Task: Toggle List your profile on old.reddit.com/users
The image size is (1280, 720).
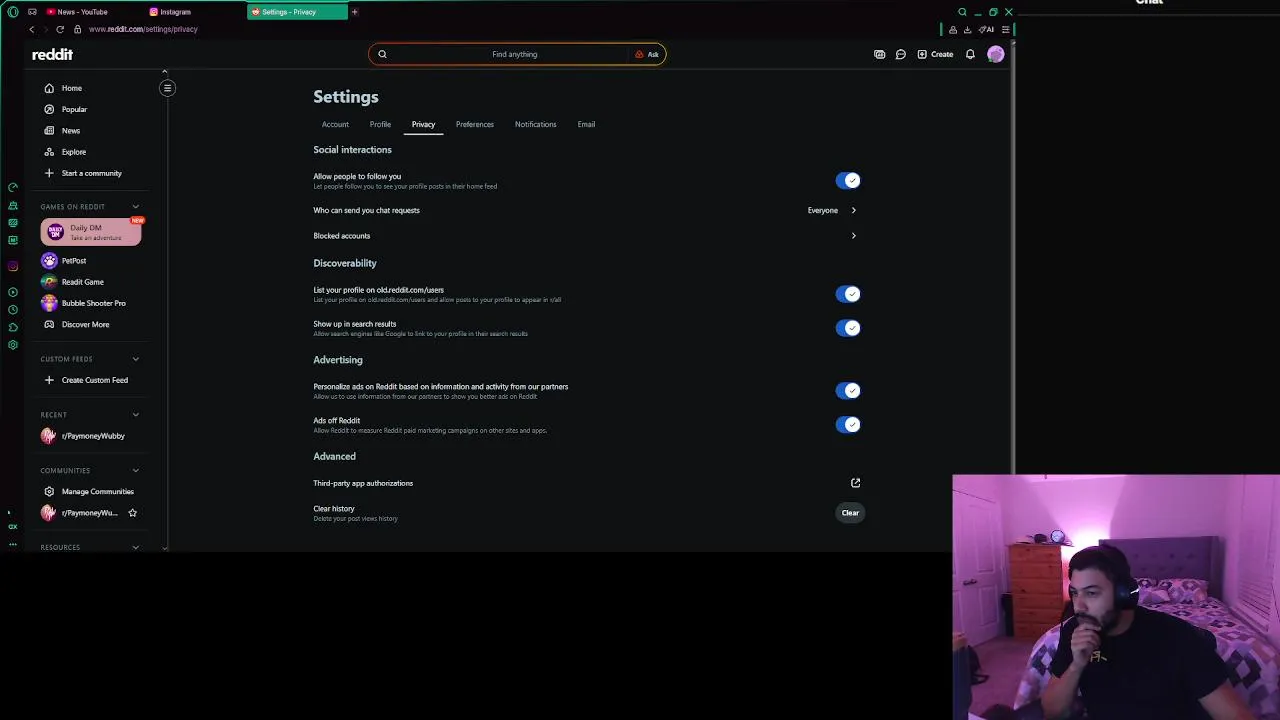Action: click(x=848, y=294)
